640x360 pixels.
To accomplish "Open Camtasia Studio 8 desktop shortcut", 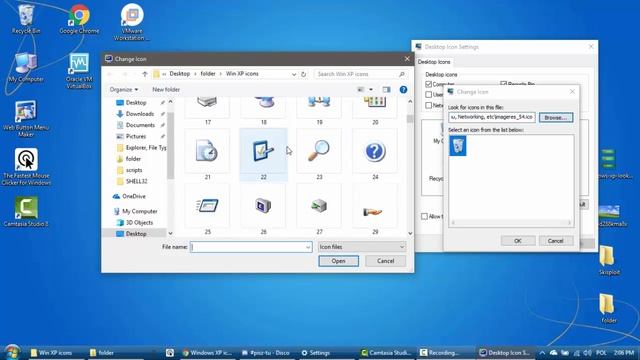I will (x=26, y=212).
